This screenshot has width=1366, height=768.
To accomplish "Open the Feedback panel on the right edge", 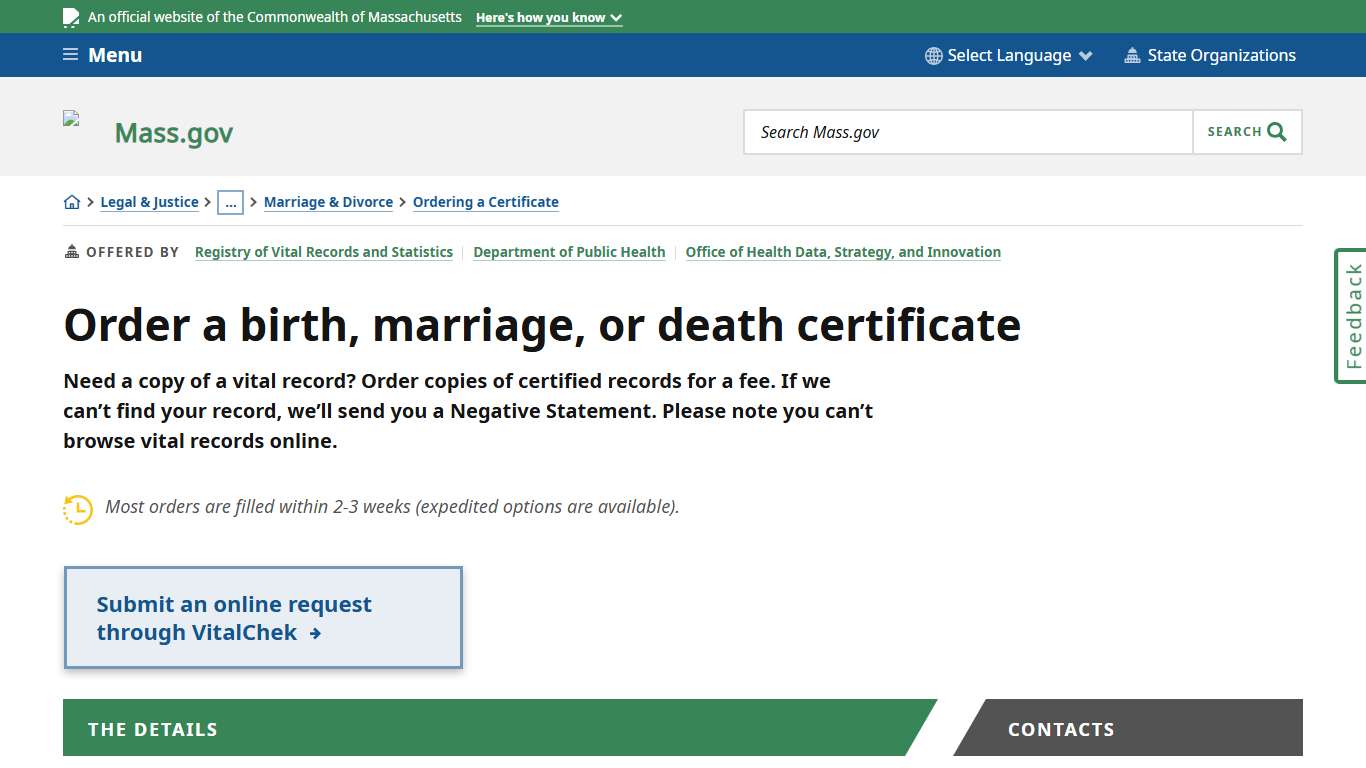I will pyautogui.click(x=1351, y=316).
